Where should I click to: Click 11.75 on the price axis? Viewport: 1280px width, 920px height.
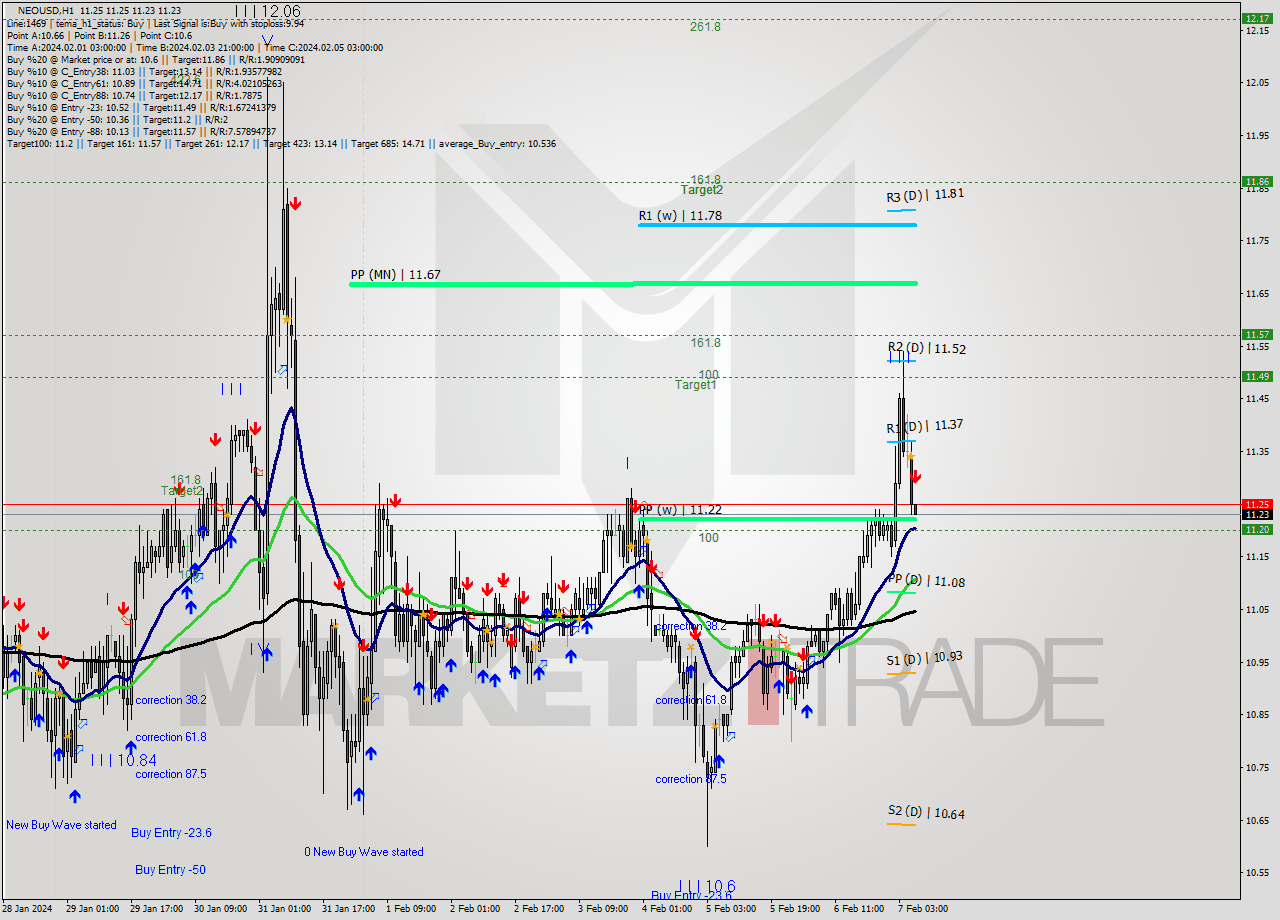[1258, 241]
